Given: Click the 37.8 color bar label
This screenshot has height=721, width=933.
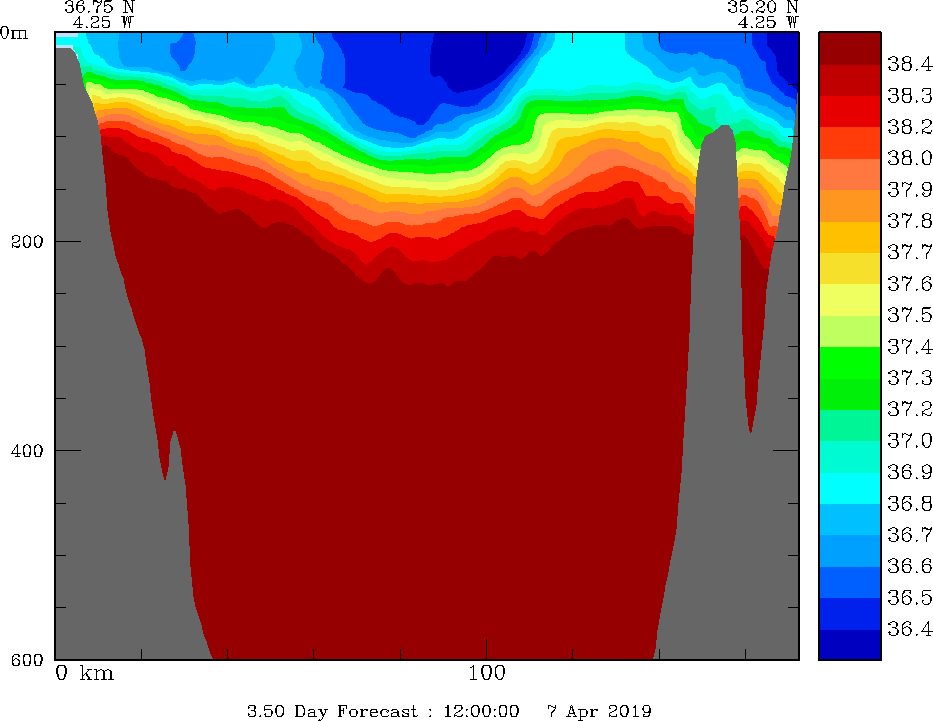Looking at the screenshot, I should pyautogui.click(x=909, y=221).
